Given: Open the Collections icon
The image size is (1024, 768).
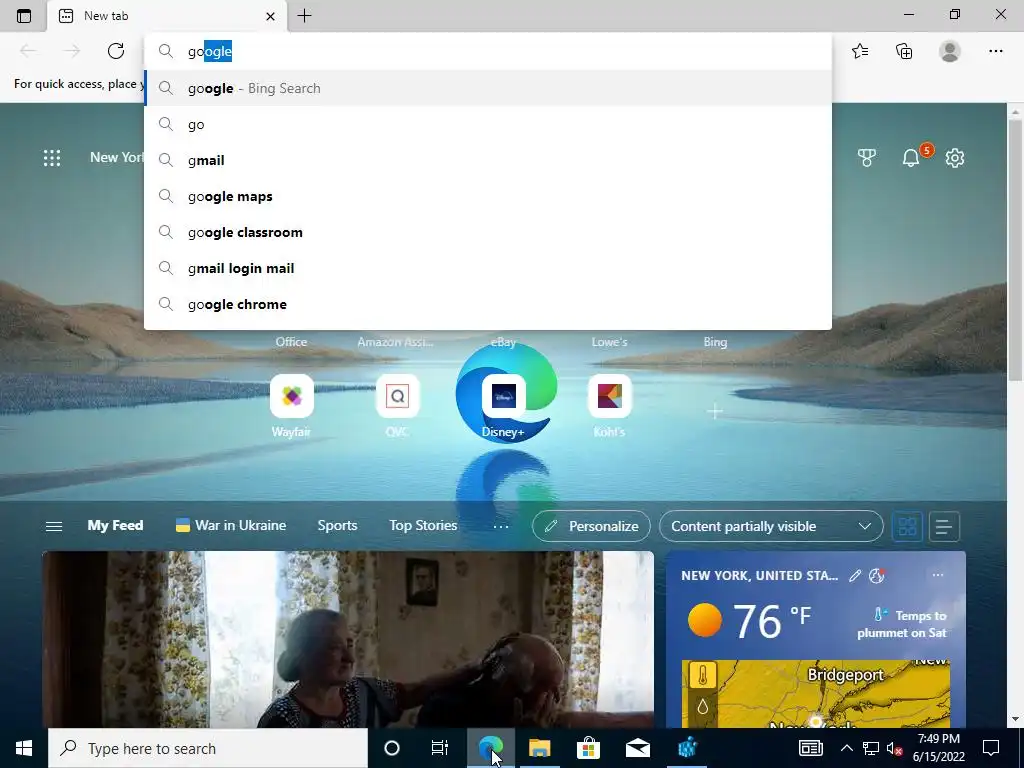Looking at the screenshot, I should pos(904,51).
